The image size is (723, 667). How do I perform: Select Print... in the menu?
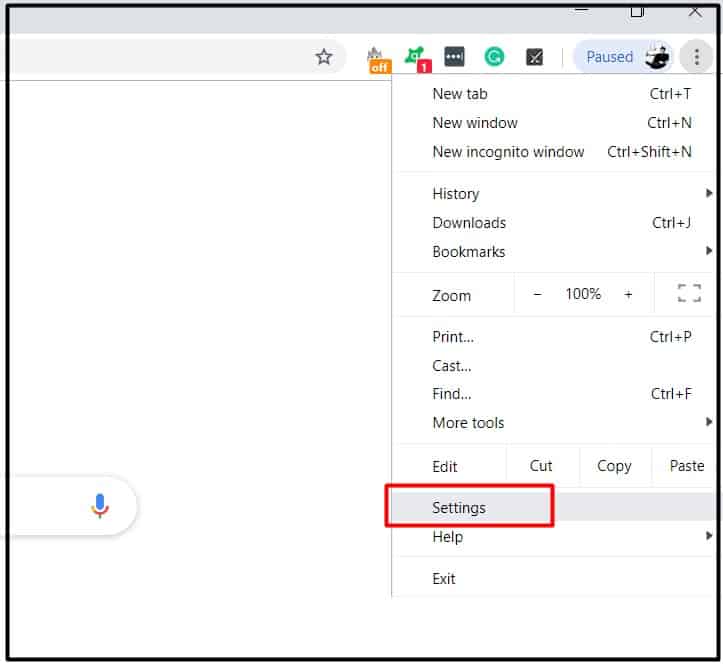pos(553,337)
